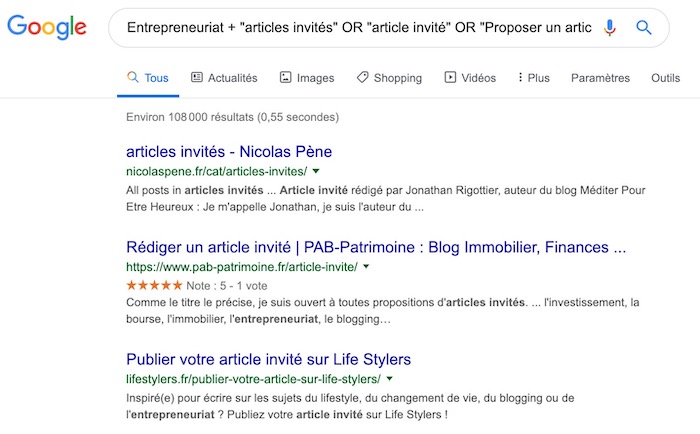Expand the nicolaspene.fr result dropdown arrow
The width and height of the screenshot is (700, 434).
[x=316, y=171]
